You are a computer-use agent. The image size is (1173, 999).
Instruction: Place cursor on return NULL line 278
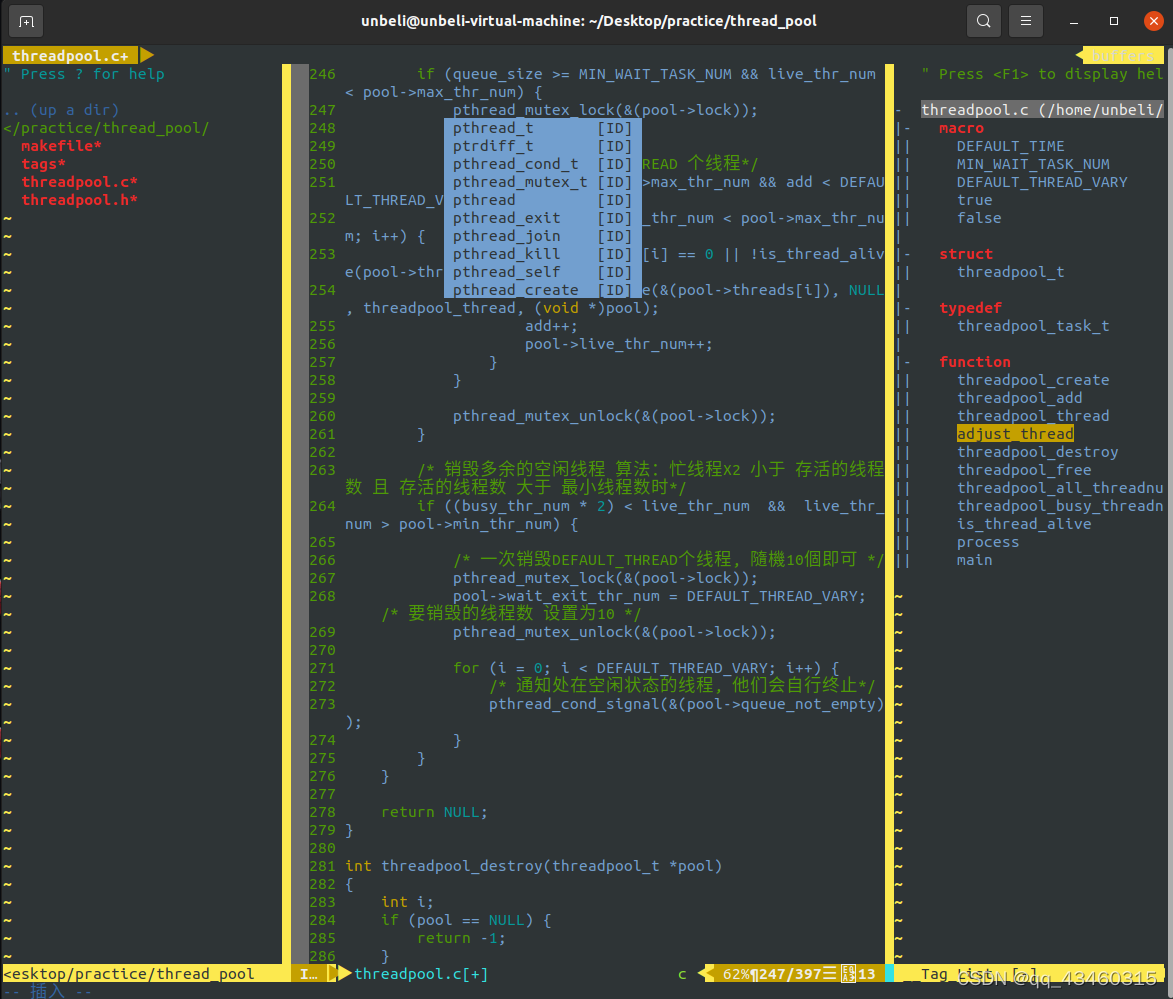point(434,812)
